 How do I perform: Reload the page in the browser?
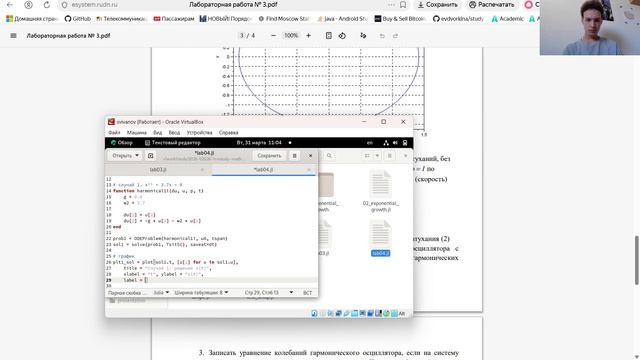(47, 5)
